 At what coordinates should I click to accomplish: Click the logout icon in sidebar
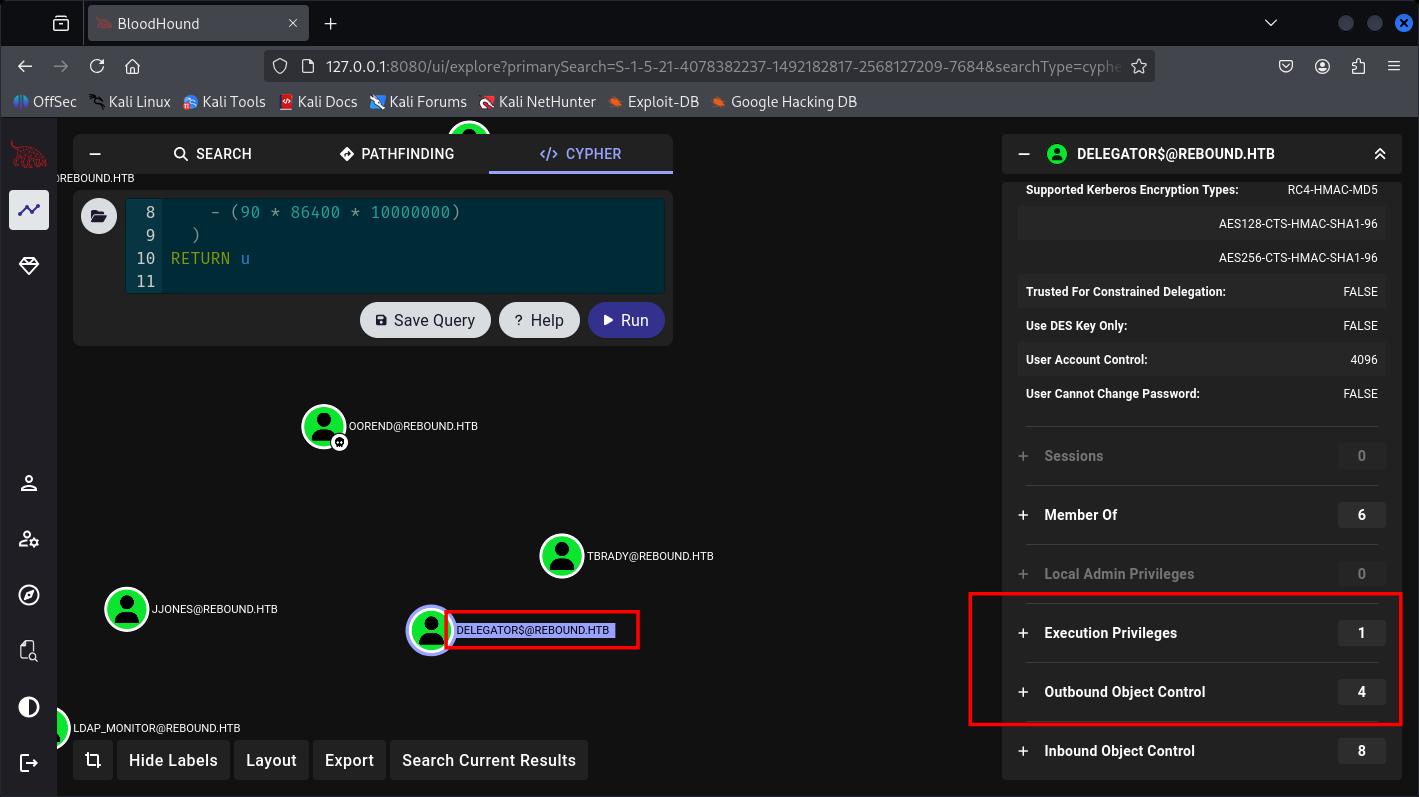click(29, 763)
